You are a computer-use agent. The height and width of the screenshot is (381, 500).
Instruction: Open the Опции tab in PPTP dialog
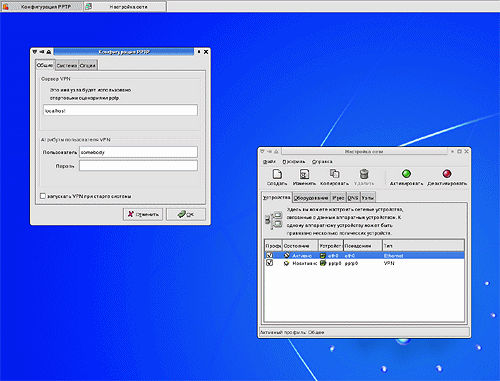(88, 66)
